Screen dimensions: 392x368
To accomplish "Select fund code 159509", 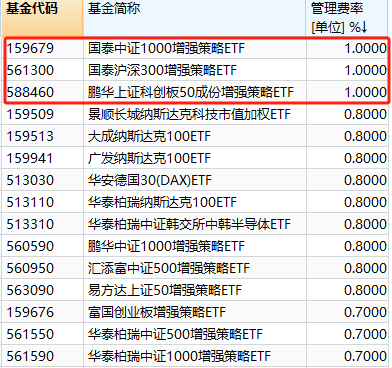I will pyautogui.click(x=30, y=114).
